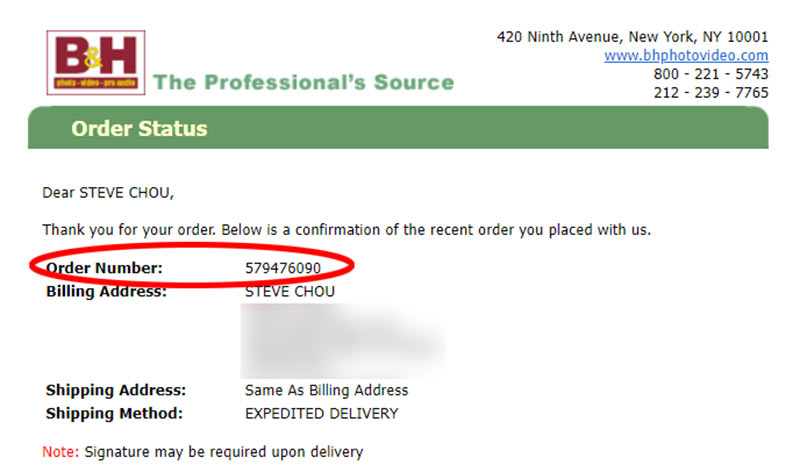Click the Shipping Address label

115,390
